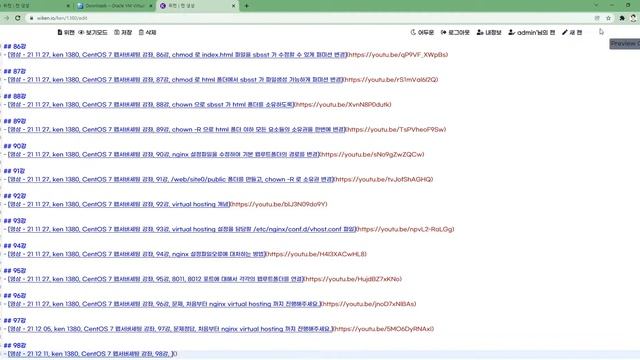Bookmark this page with the star icon
Image resolution: width=640 pixels, height=360 pixels.
[x=608, y=18]
